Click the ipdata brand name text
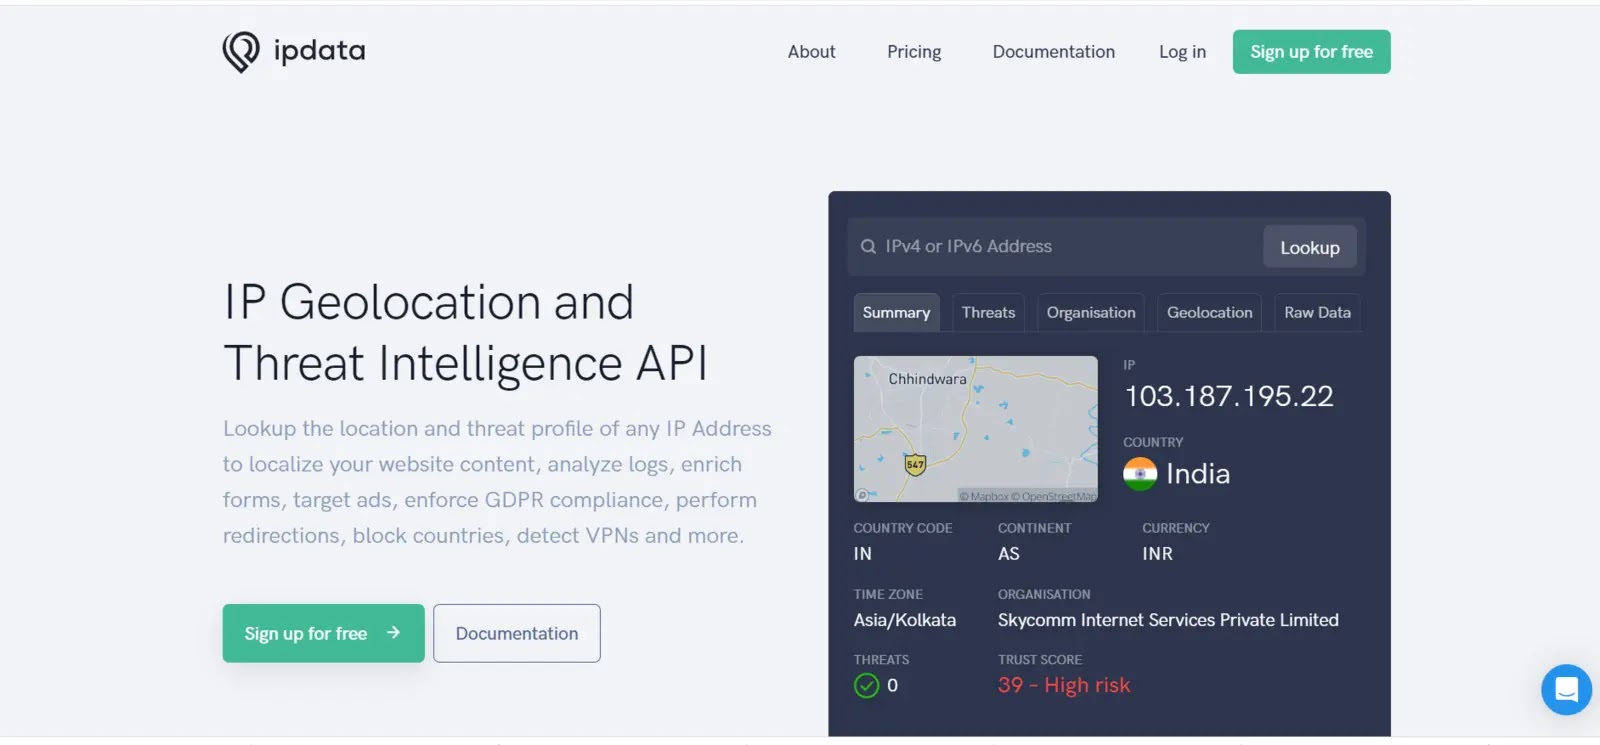This screenshot has width=1600, height=745. tap(320, 51)
